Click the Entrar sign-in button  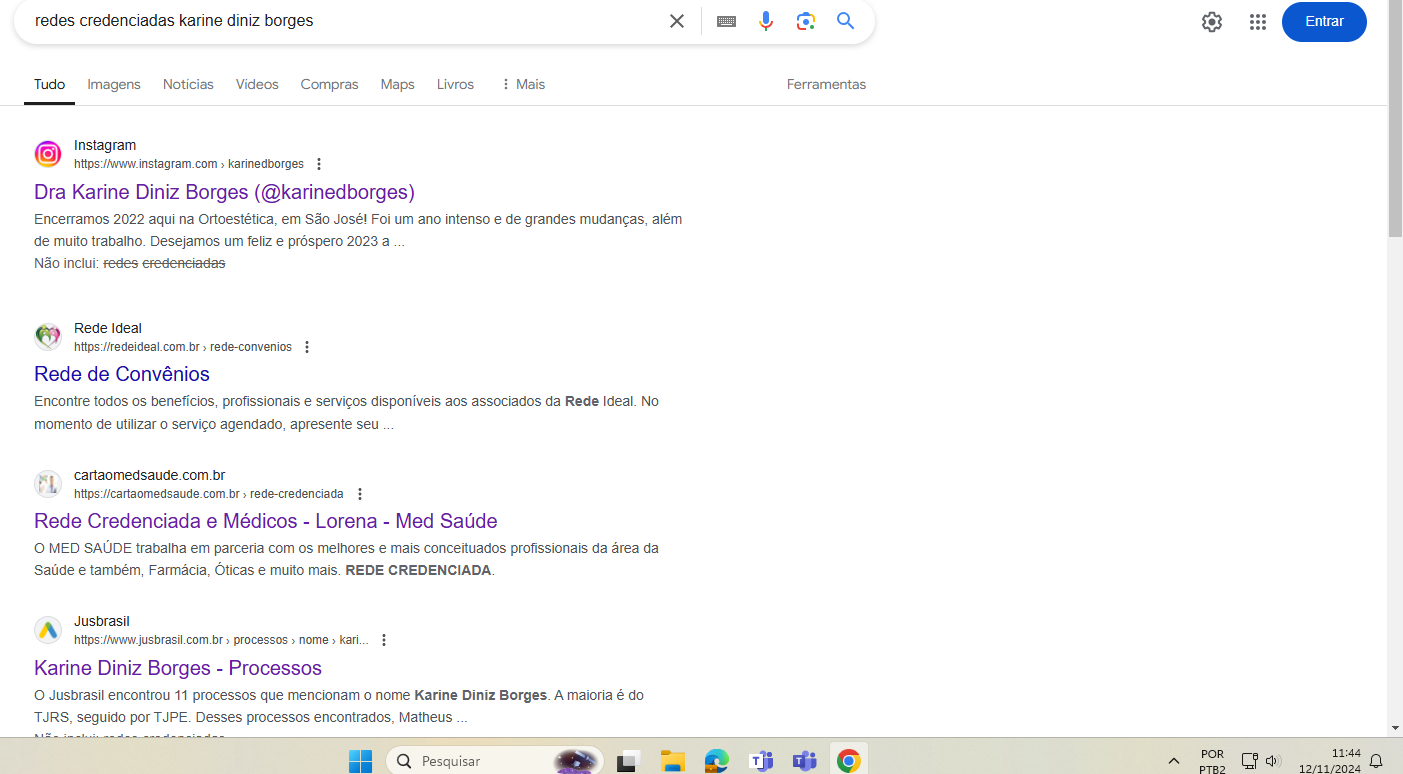1324,22
